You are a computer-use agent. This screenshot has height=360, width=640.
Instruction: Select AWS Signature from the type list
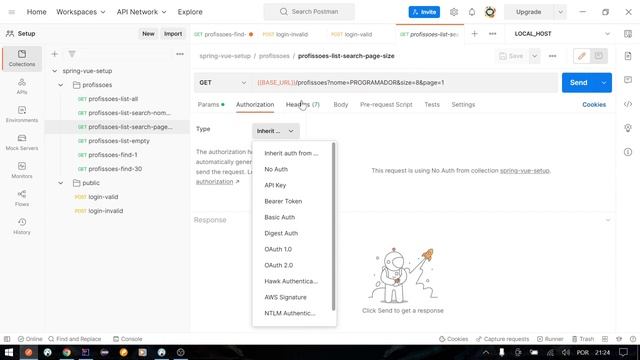pyautogui.click(x=285, y=297)
